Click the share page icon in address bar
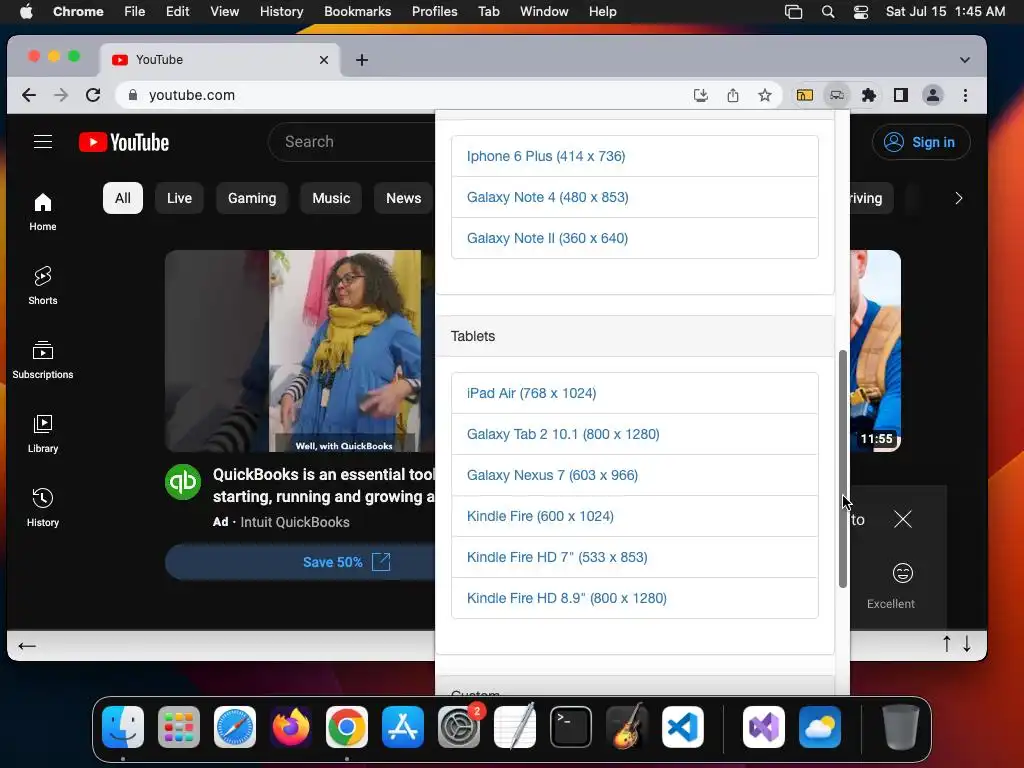Image resolution: width=1024 pixels, height=768 pixels. pyautogui.click(x=733, y=95)
